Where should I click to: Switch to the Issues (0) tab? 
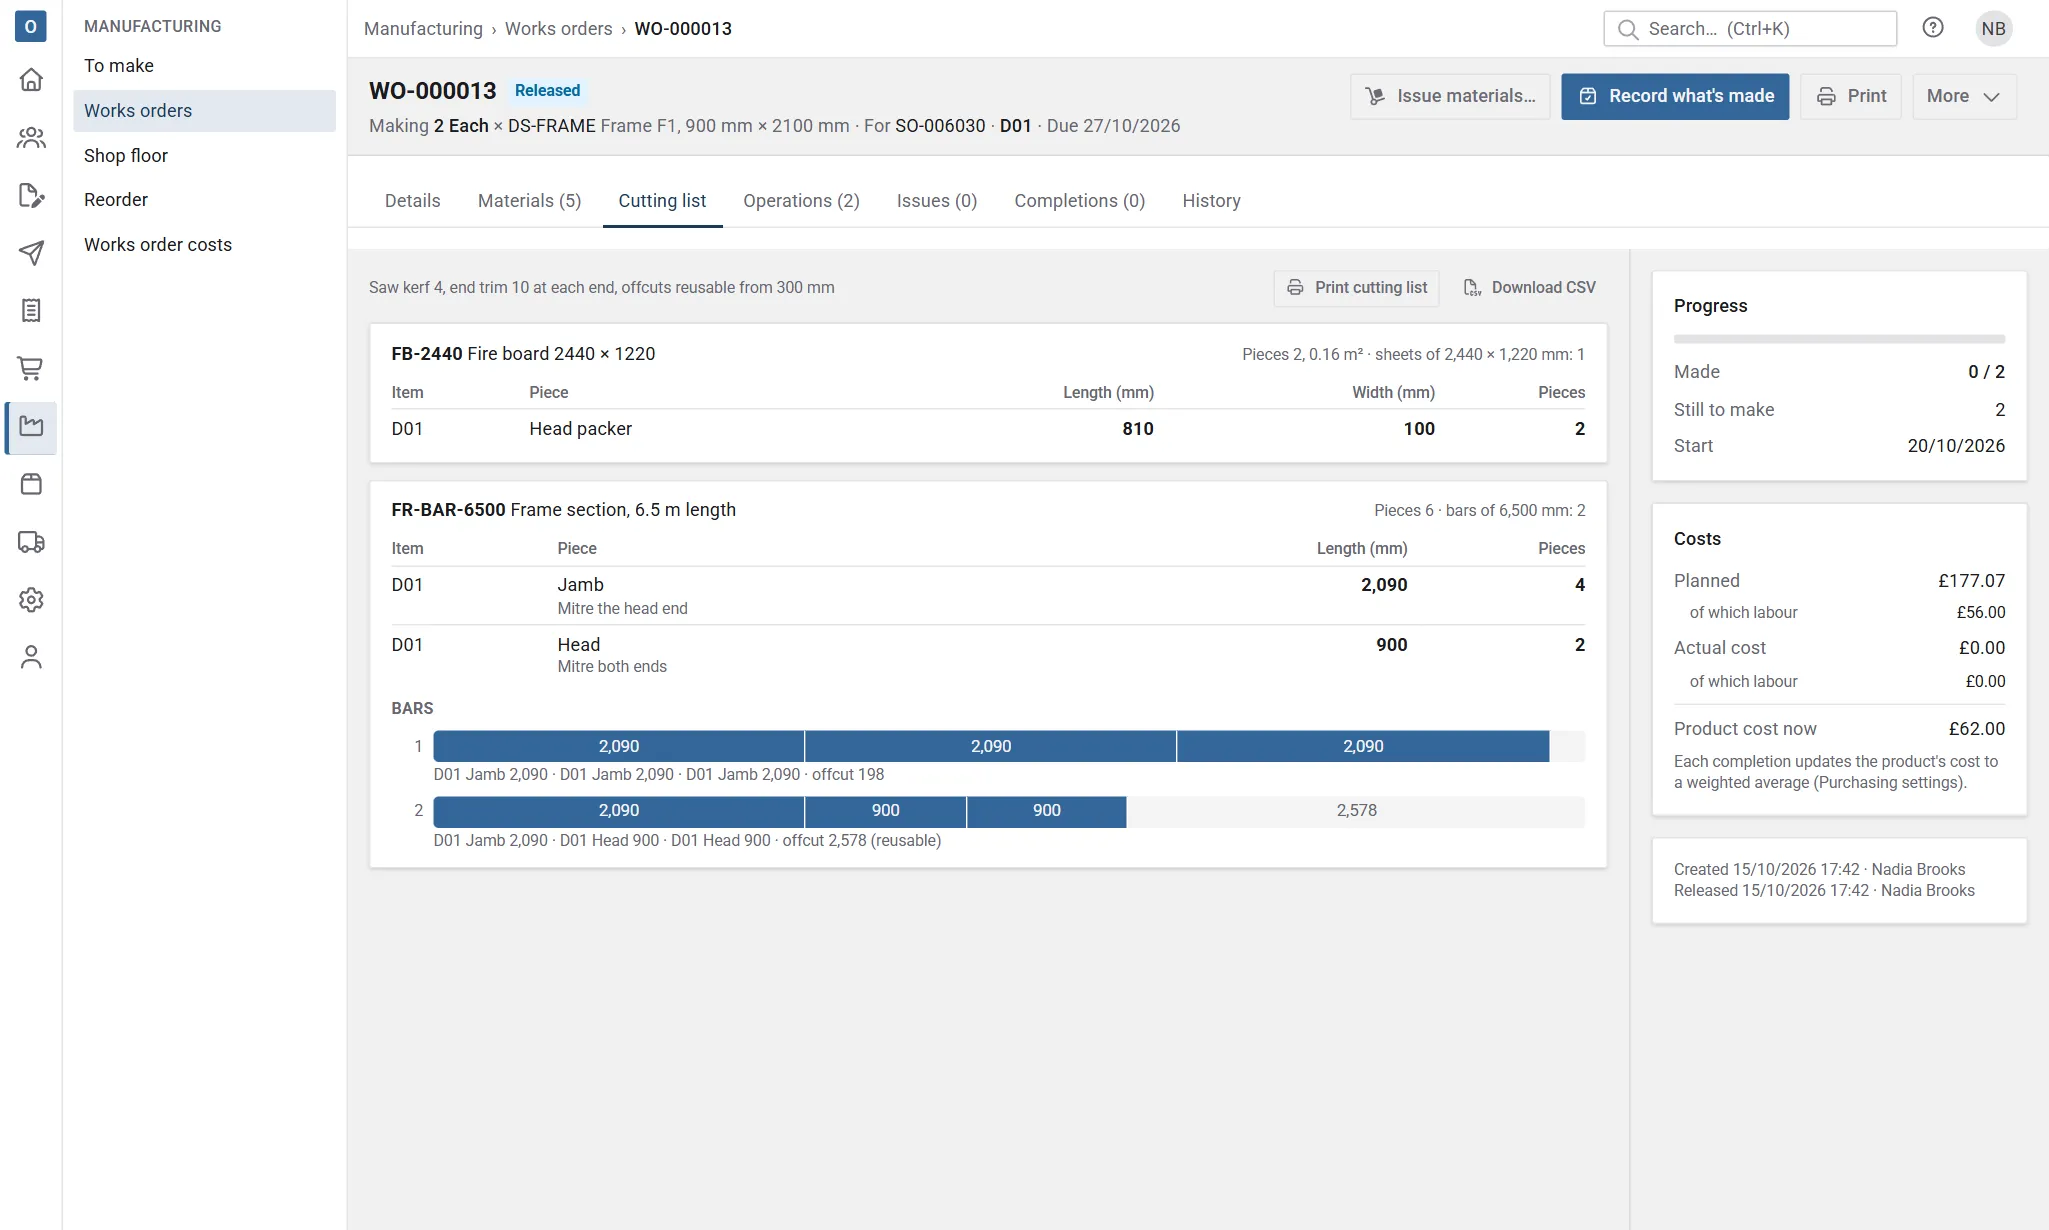[x=936, y=201]
